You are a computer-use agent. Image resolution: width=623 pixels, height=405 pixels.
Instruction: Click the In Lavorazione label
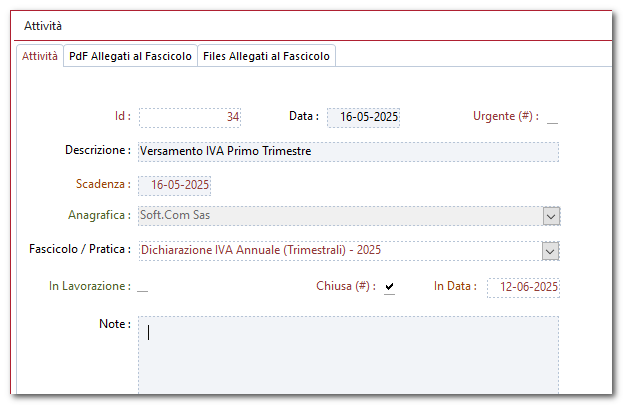point(89,286)
